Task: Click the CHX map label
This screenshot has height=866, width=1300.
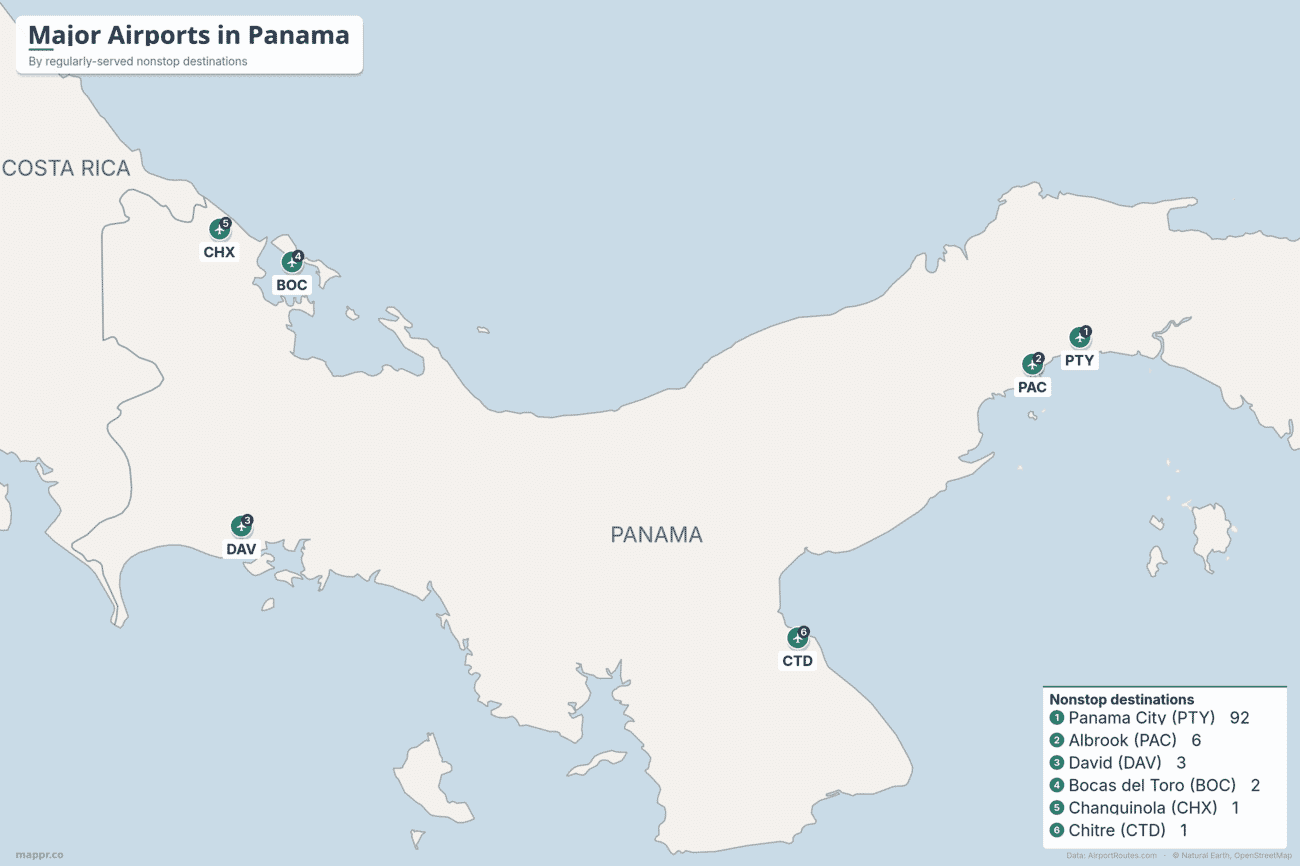Action: [219, 252]
